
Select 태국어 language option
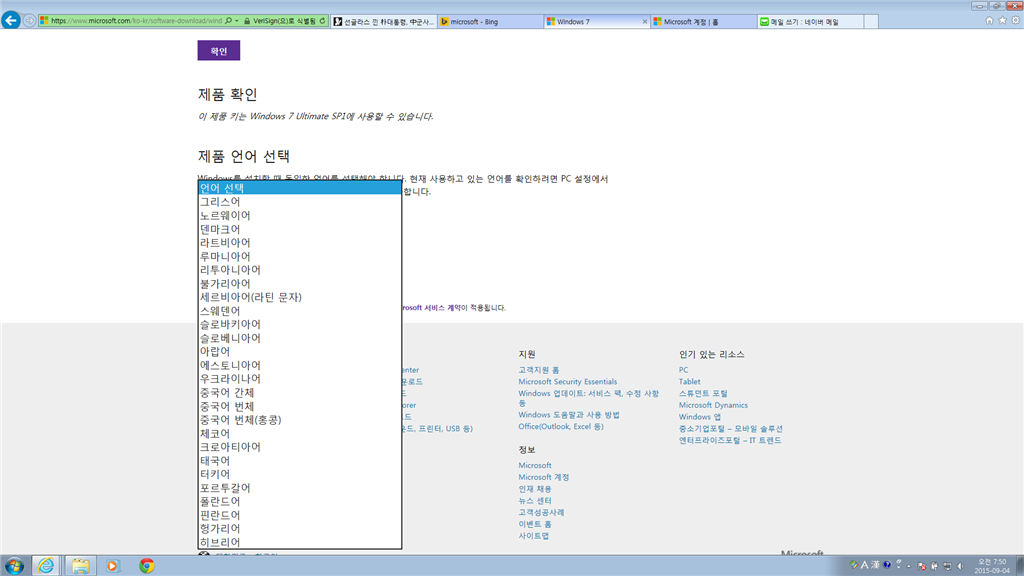pyautogui.click(x=300, y=460)
